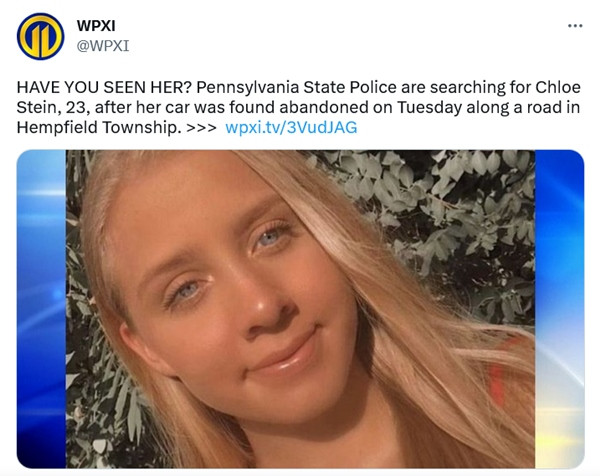
Task: Open the WPXI profile avatar logo
Action: coord(40,36)
